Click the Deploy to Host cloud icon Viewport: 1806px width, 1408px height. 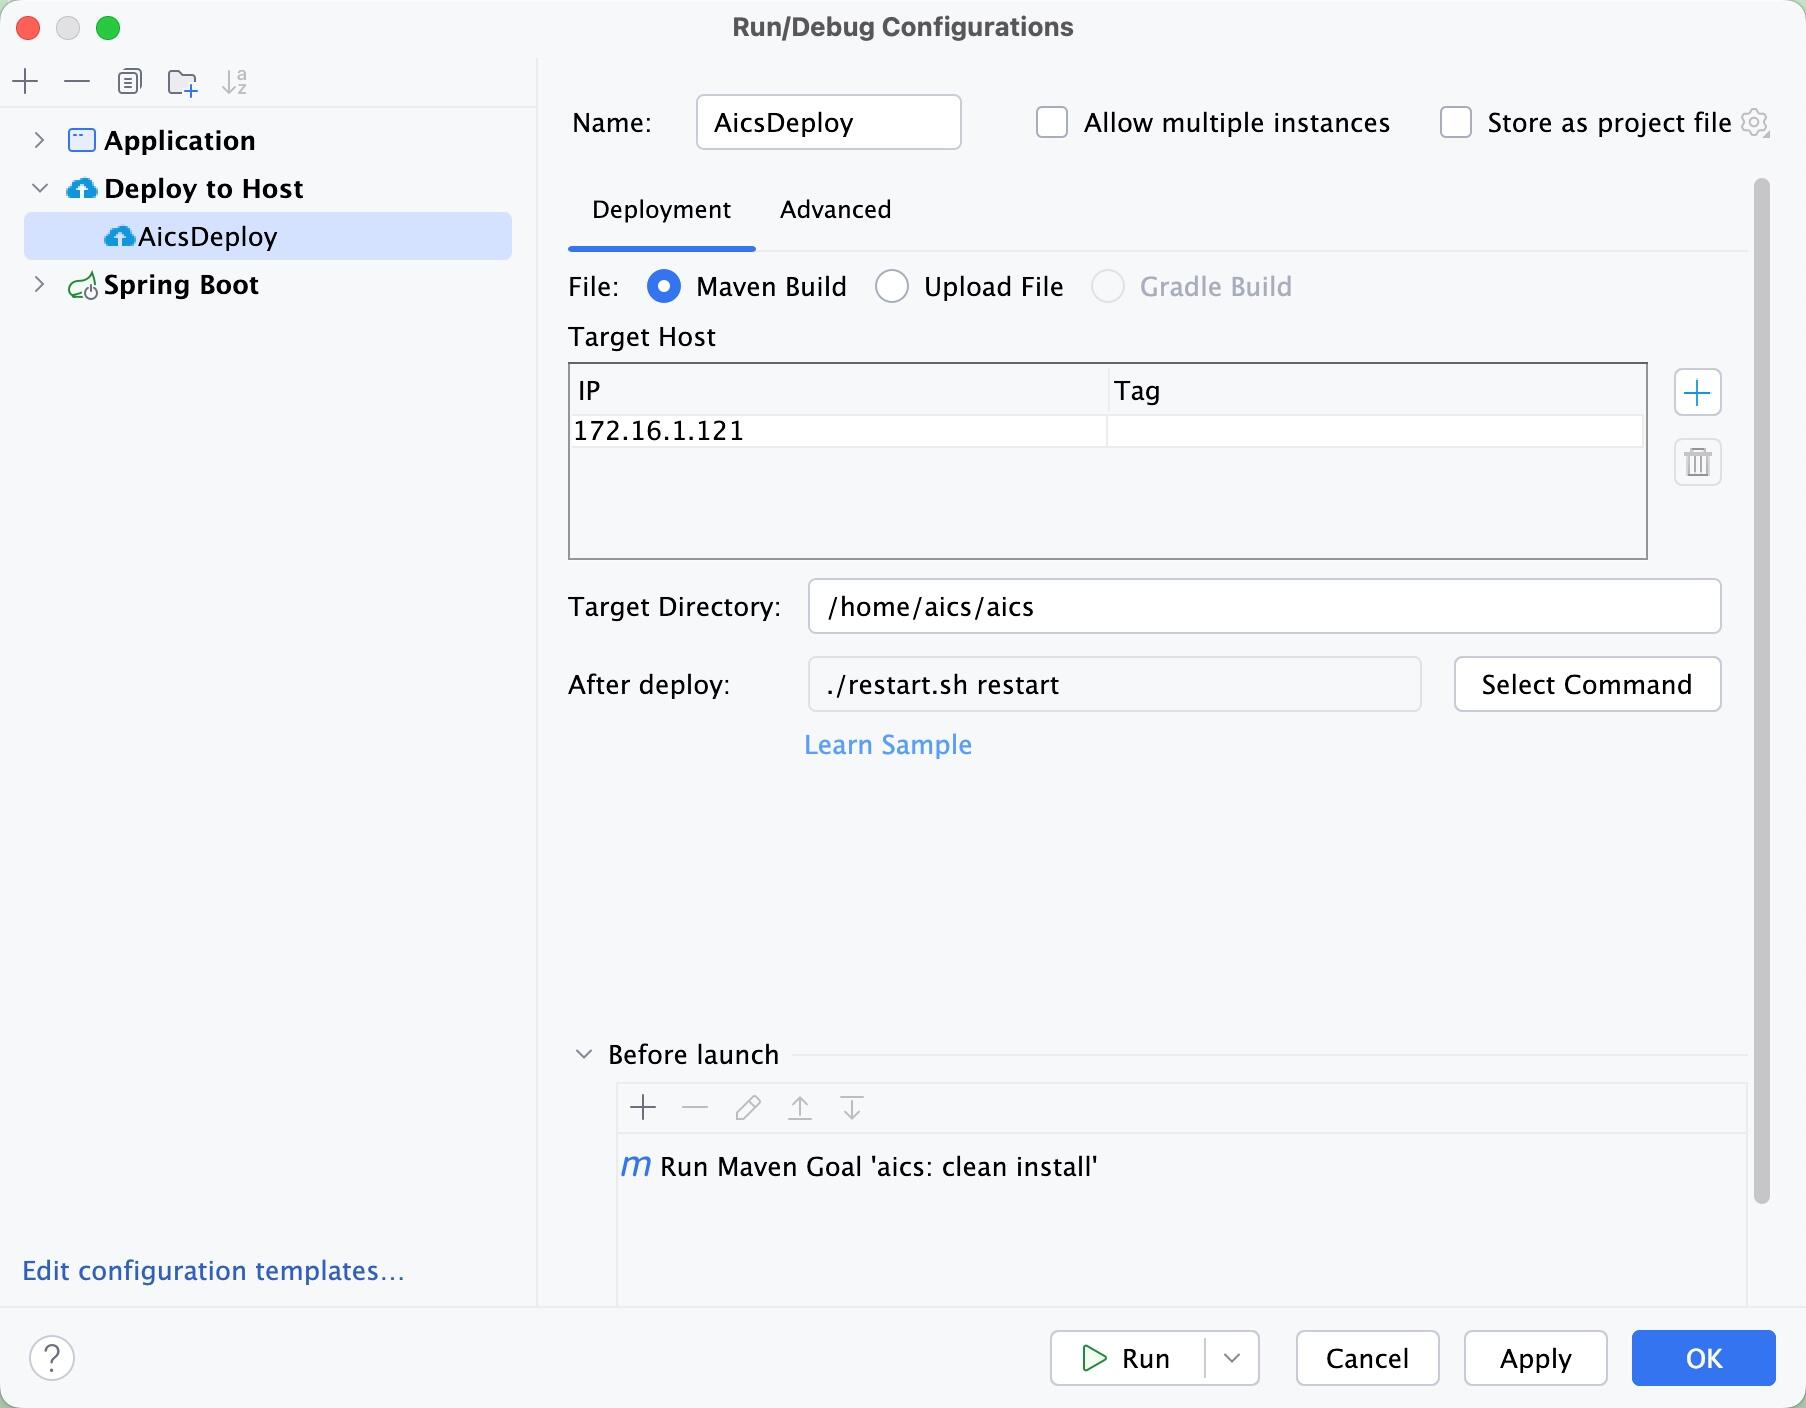tap(81, 188)
